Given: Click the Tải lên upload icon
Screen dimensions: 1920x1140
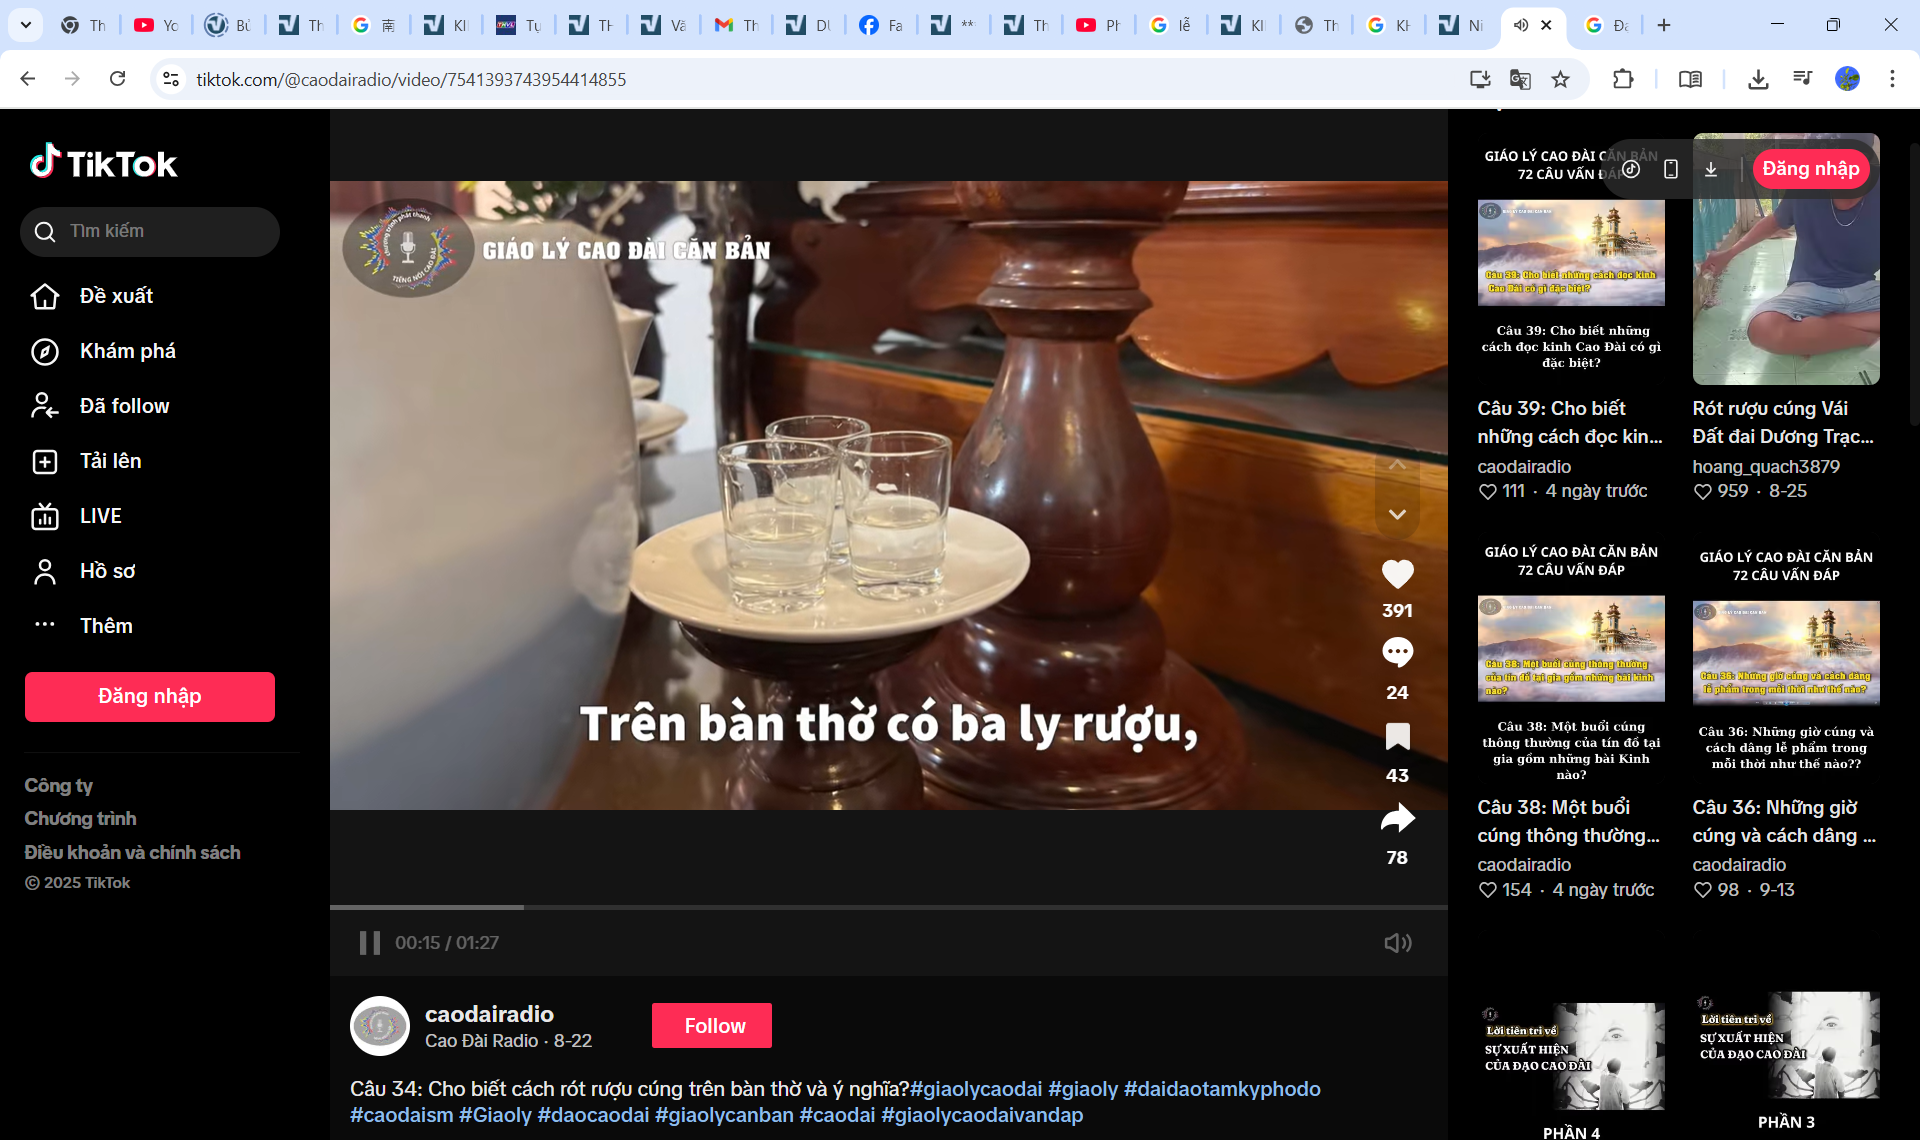Looking at the screenshot, I should pos(45,461).
